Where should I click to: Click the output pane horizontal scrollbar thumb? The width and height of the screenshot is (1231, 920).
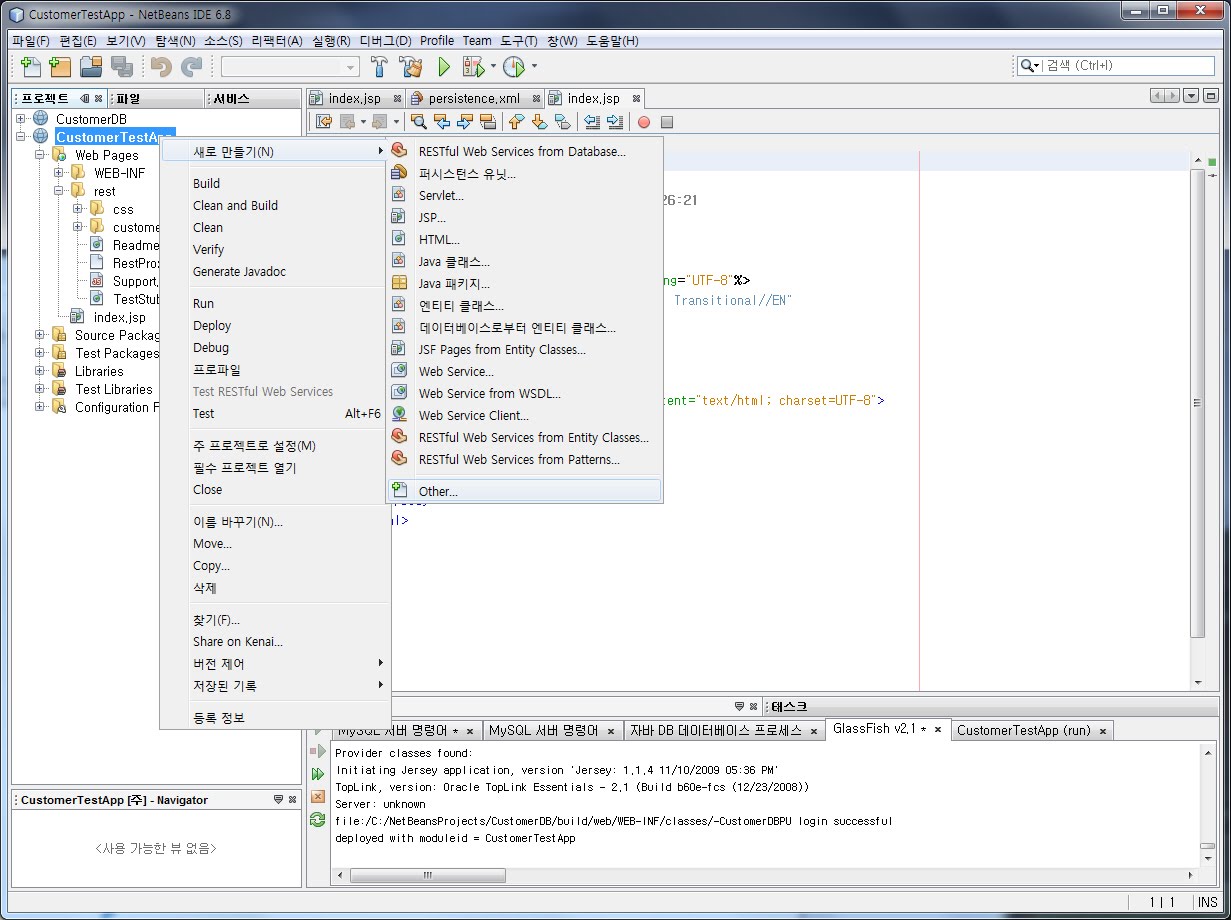coord(428,875)
